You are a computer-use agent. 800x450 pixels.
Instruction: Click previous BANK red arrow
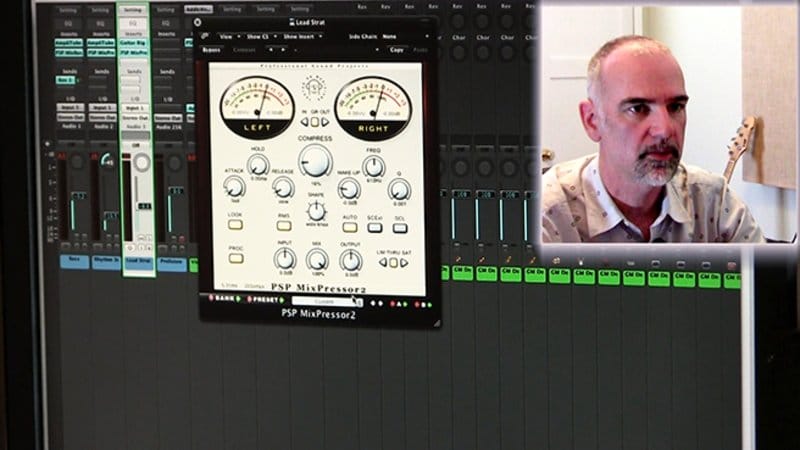(x=211, y=298)
